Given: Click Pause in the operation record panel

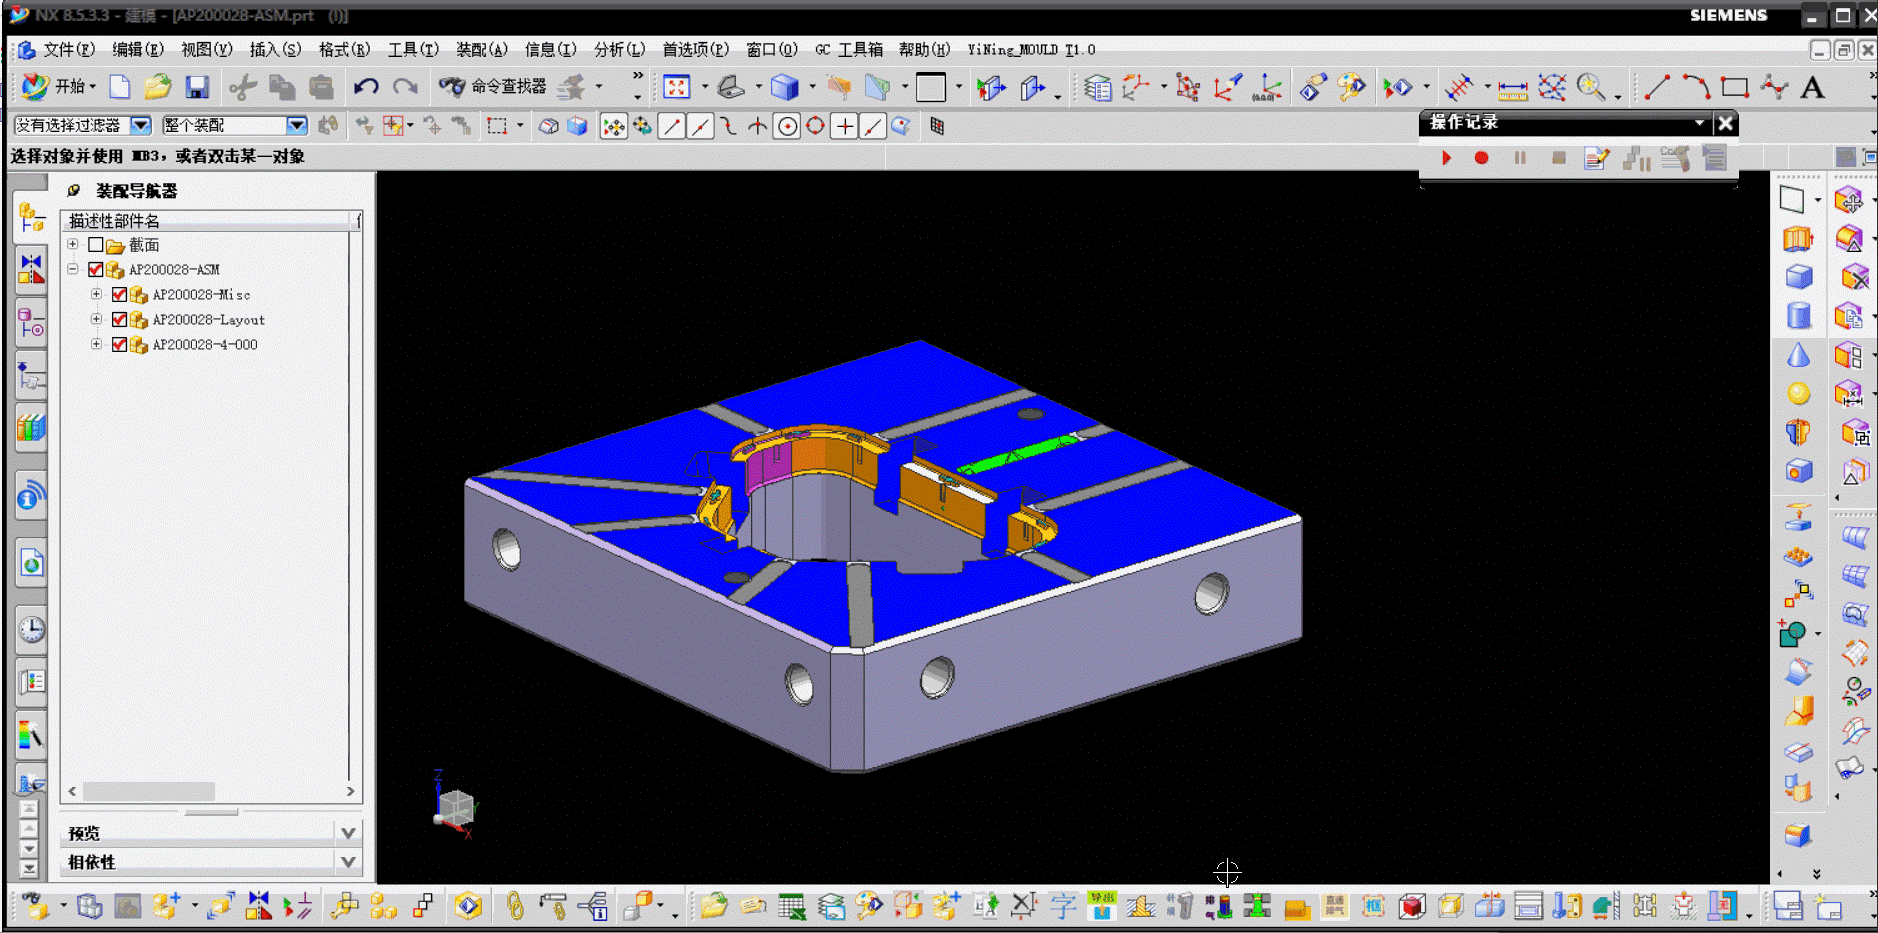Looking at the screenshot, I should 1520,158.
